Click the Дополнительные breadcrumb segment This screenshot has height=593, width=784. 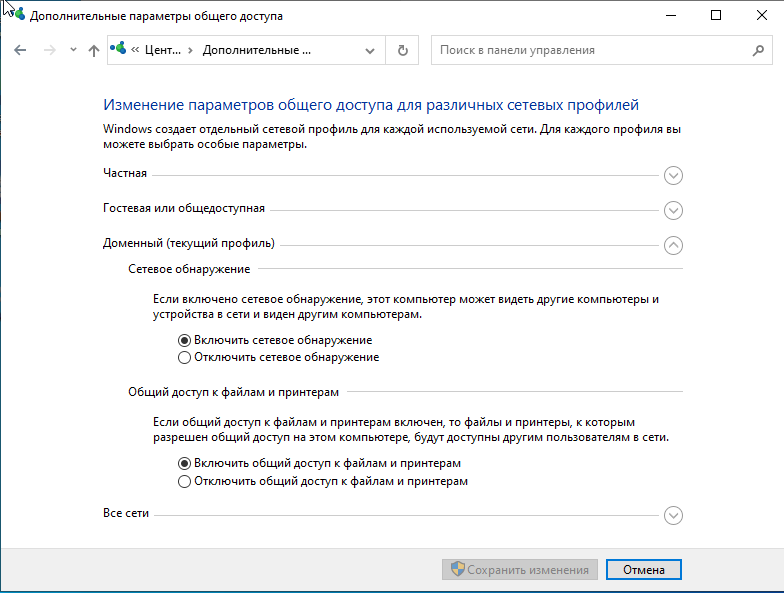click(256, 50)
